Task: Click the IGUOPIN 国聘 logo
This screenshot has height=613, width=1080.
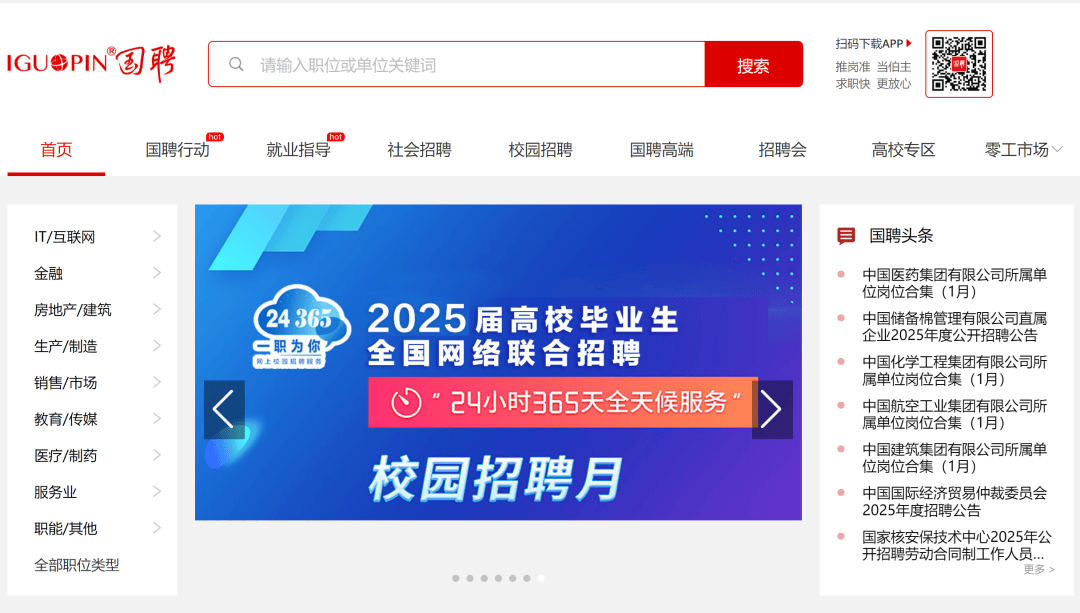Action: click(92, 64)
